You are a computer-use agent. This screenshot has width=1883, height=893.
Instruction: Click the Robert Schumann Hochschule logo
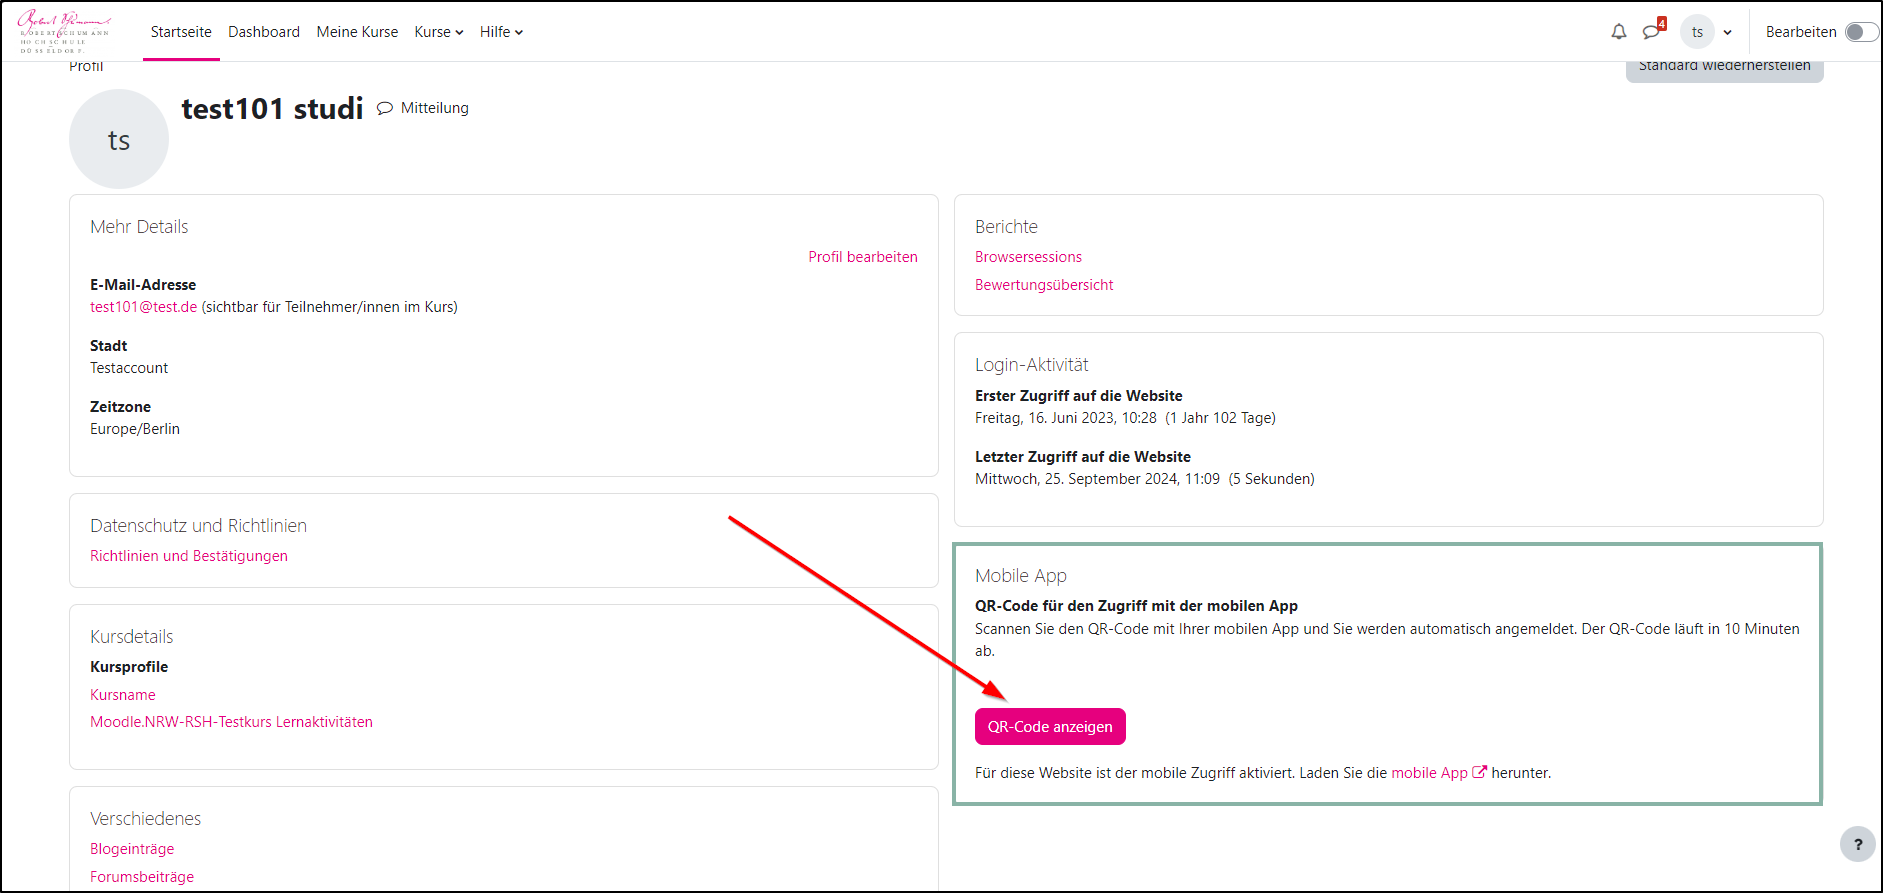tap(65, 31)
